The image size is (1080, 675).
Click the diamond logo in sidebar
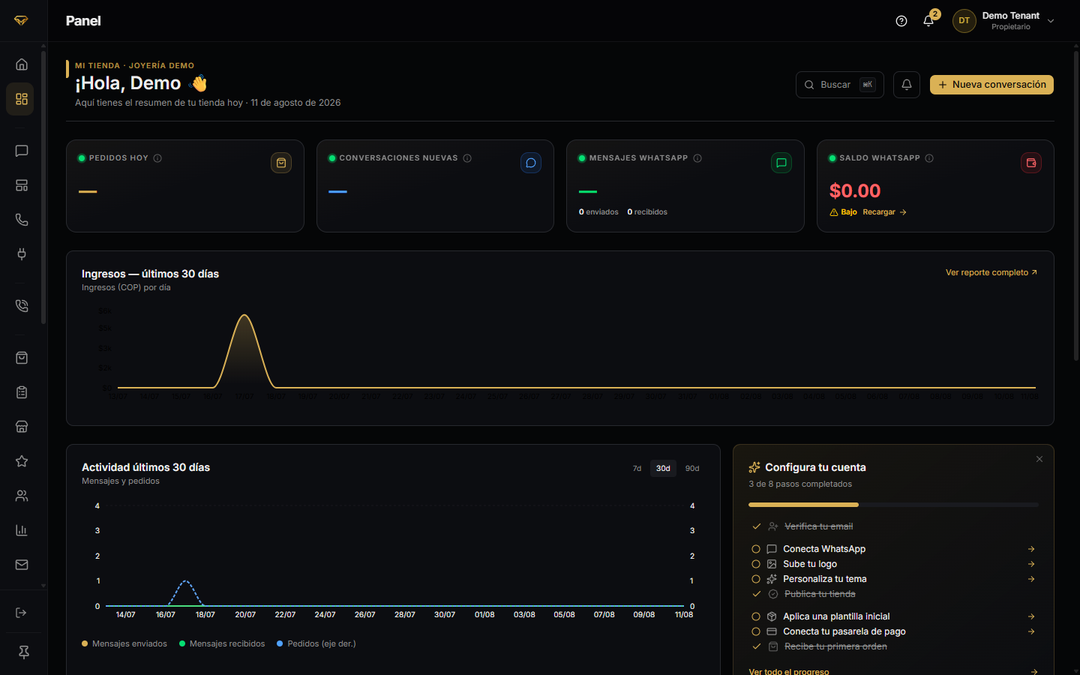[21, 21]
